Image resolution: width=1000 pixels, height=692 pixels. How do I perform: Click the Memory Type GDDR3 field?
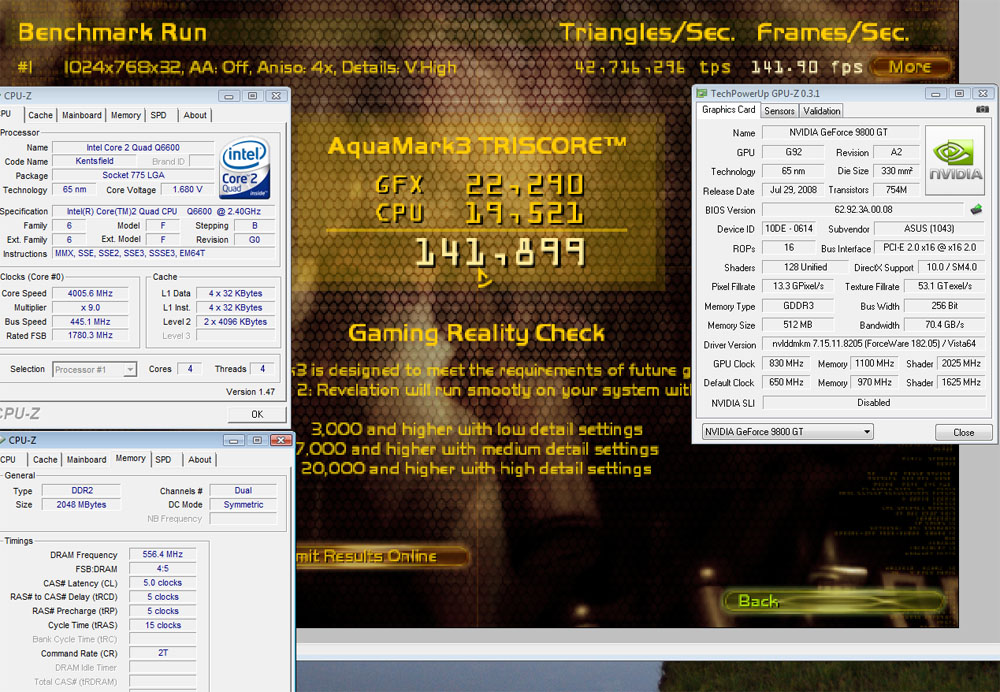pos(798,306)
